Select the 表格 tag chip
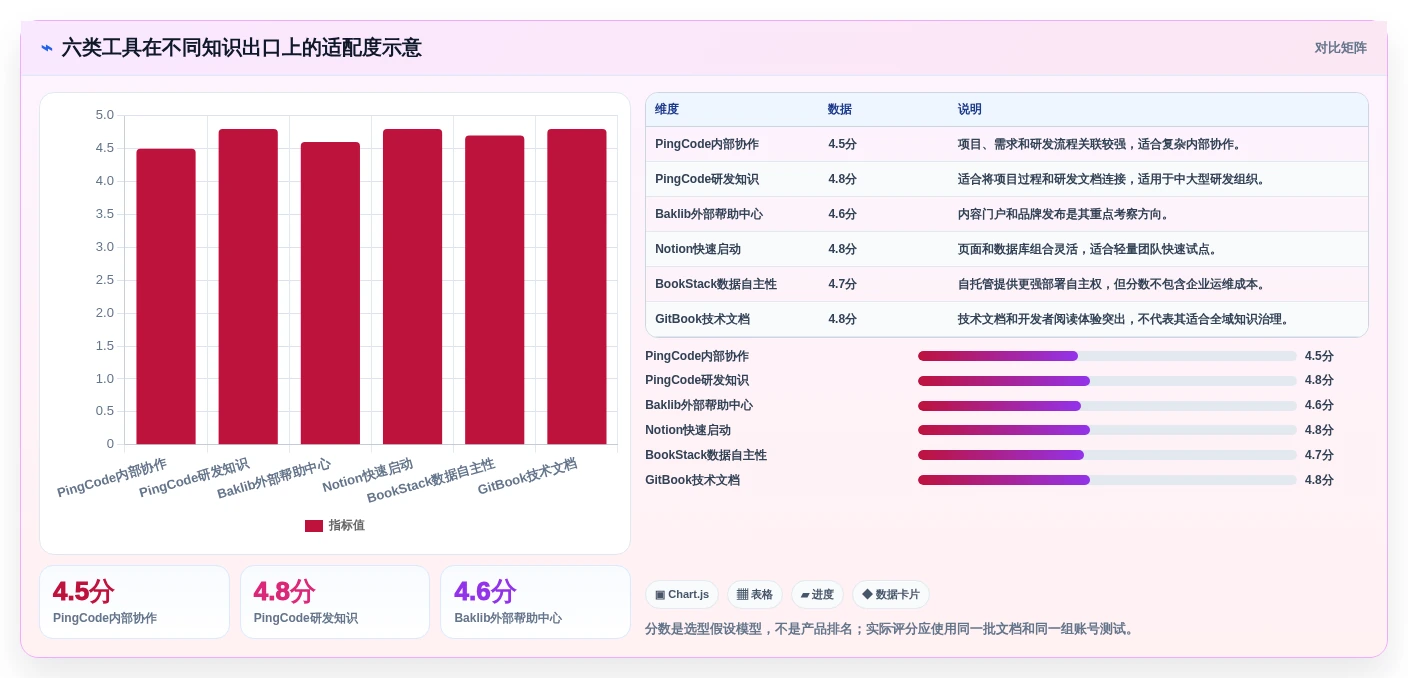 coord(755,595)
